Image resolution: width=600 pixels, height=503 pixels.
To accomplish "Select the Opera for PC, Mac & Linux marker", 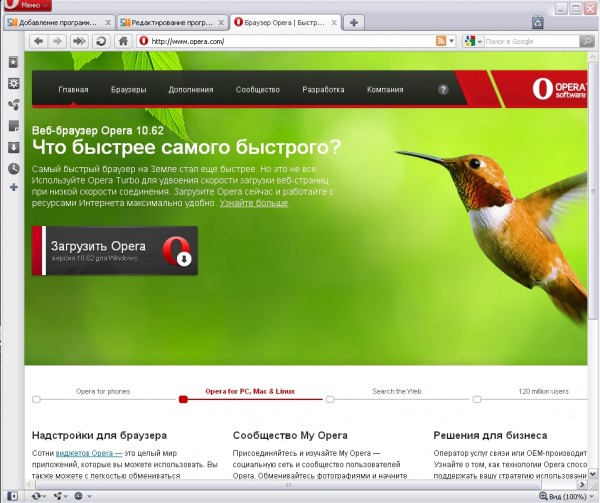I will click(x=183, y=399).
